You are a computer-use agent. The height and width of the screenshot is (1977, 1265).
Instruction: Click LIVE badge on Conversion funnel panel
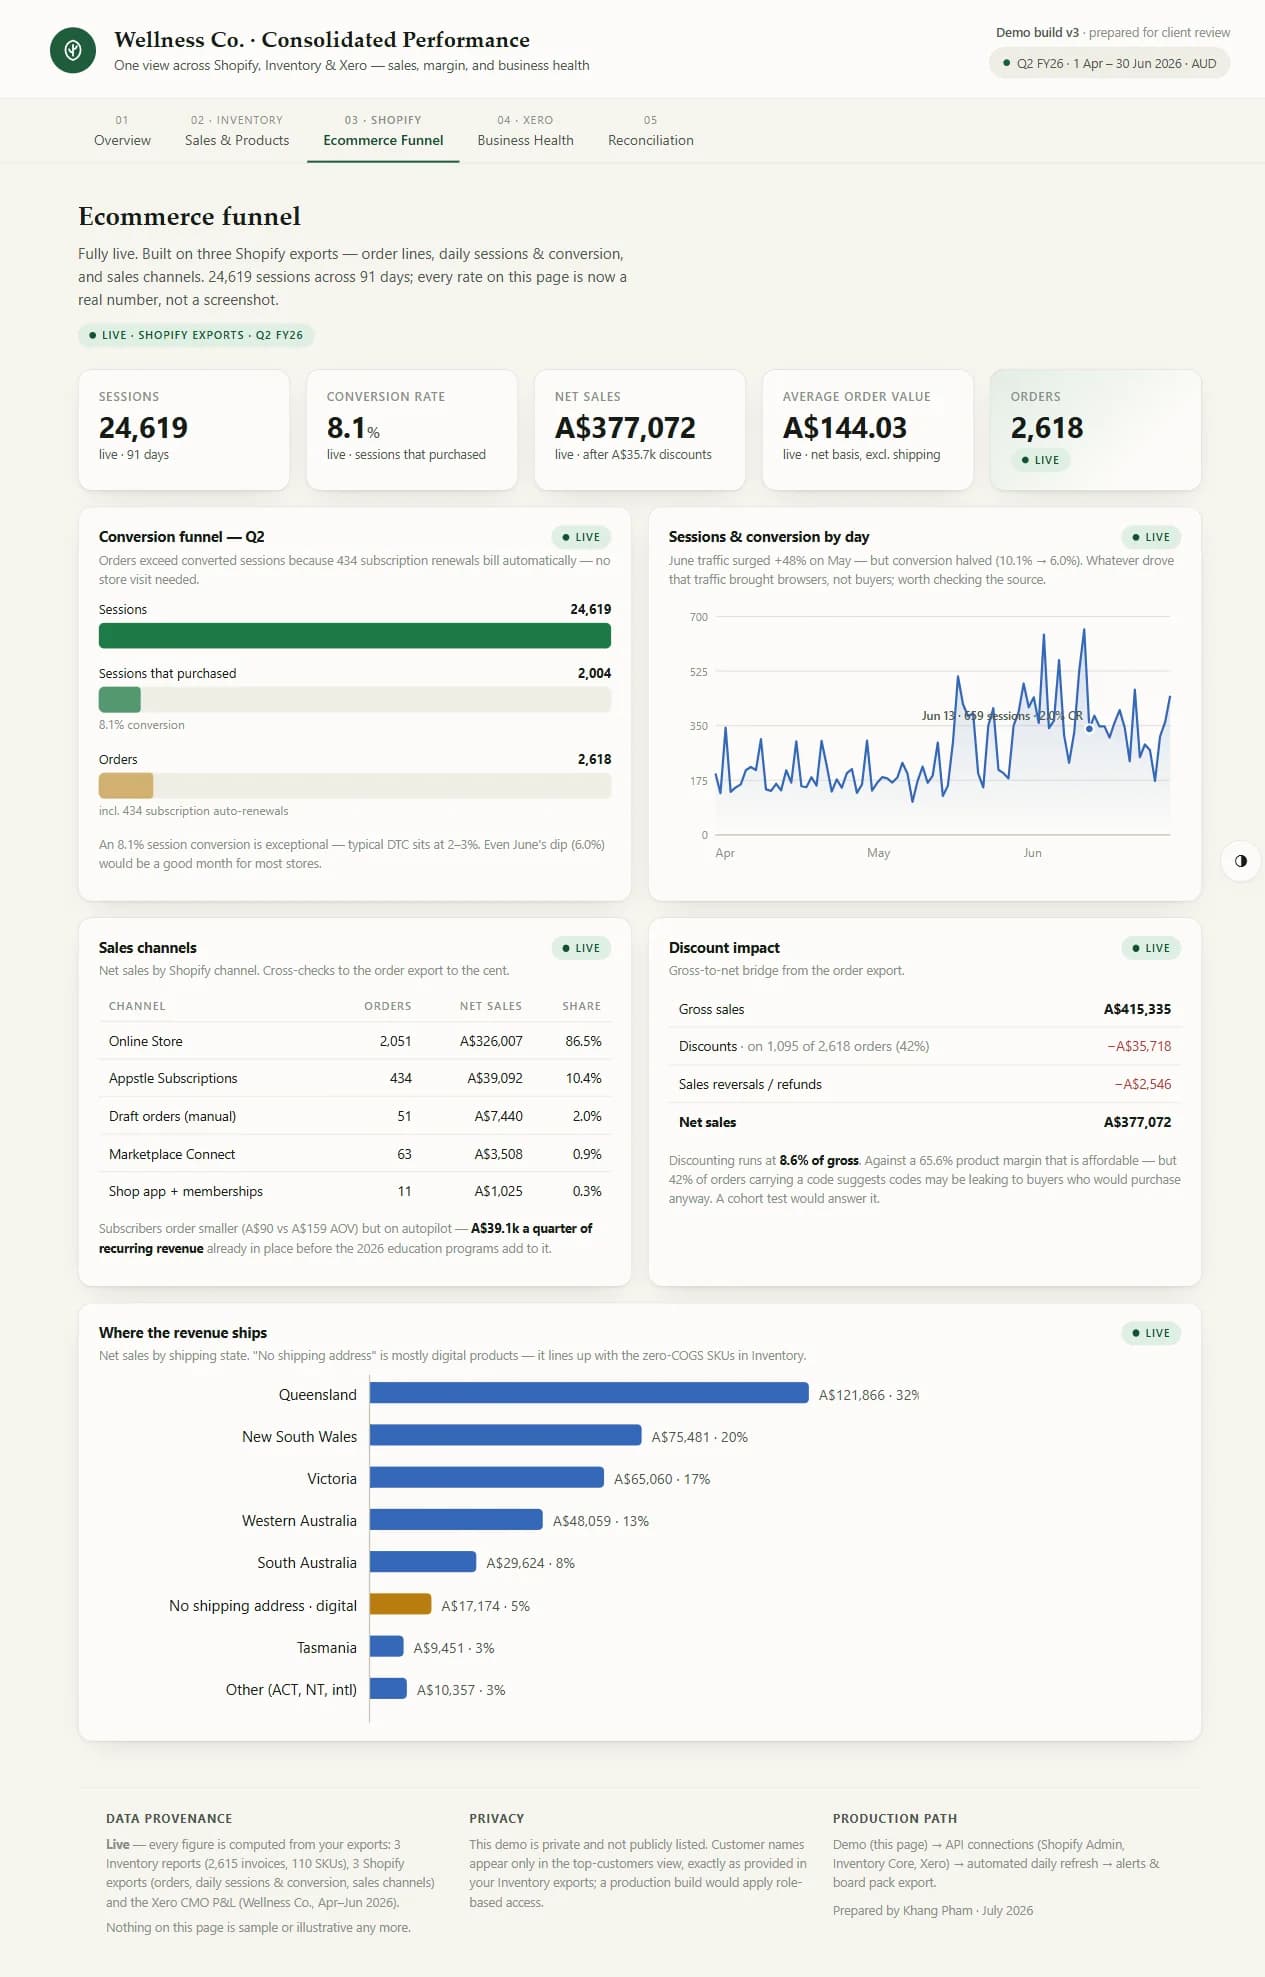(x=581, y=537)
